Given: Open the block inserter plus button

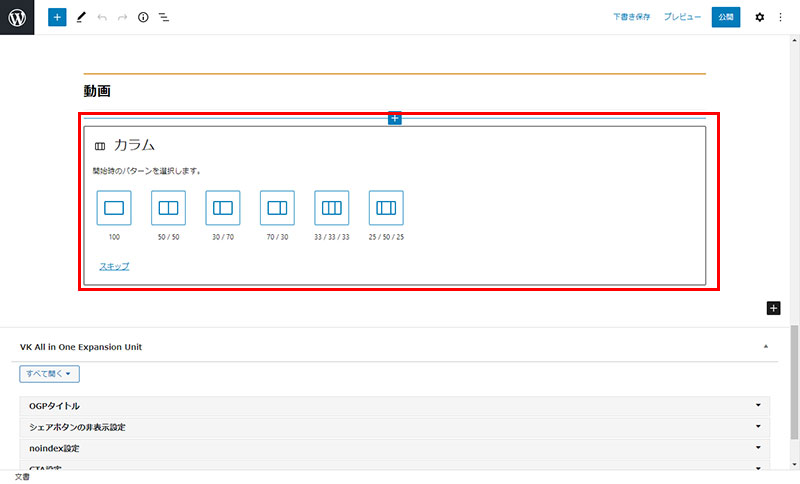Looking at the screenshot, I should (57, 17).
